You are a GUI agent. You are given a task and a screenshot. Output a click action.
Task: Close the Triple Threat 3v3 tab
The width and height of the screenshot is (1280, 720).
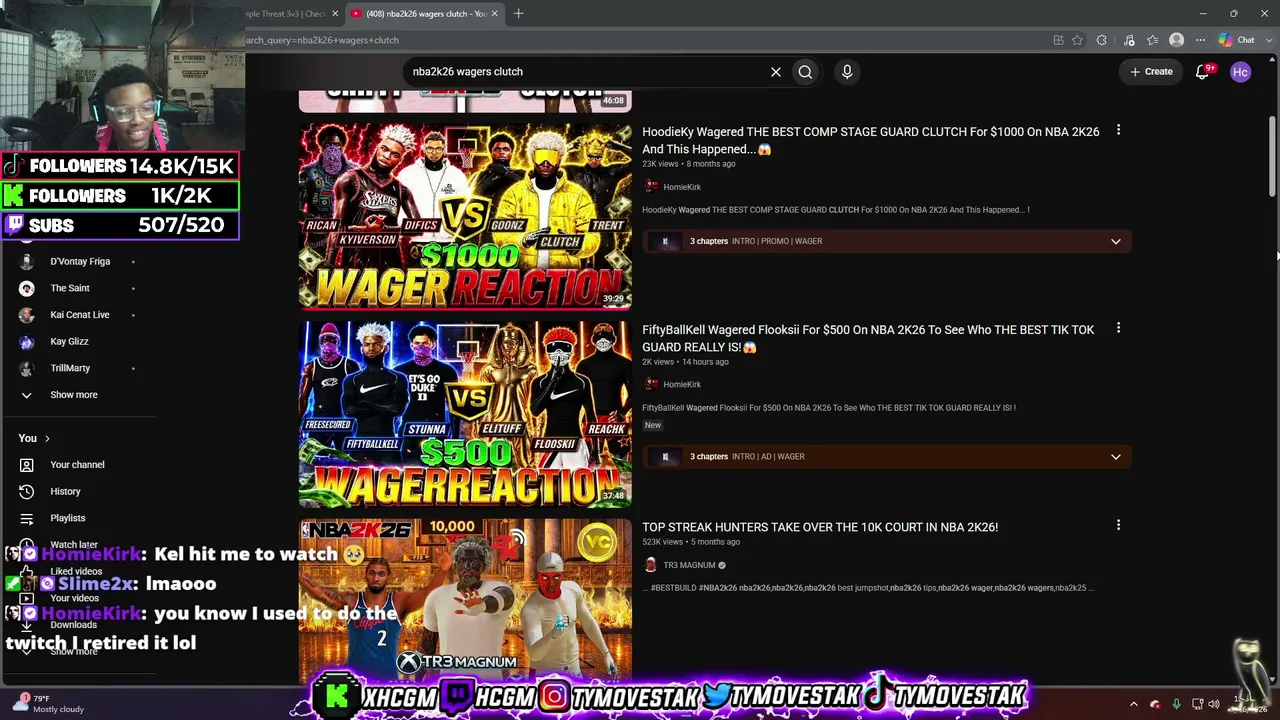(x=335, y=14)
